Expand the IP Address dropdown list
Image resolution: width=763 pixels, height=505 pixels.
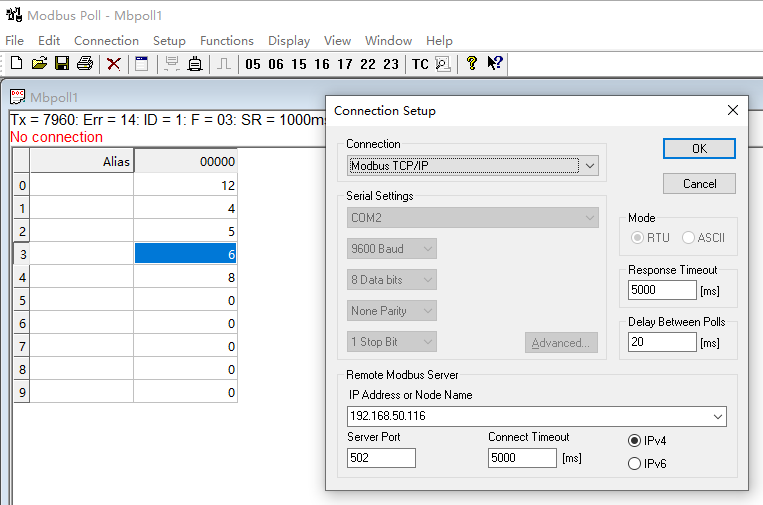pyautogui.click(x=717, y=416)
